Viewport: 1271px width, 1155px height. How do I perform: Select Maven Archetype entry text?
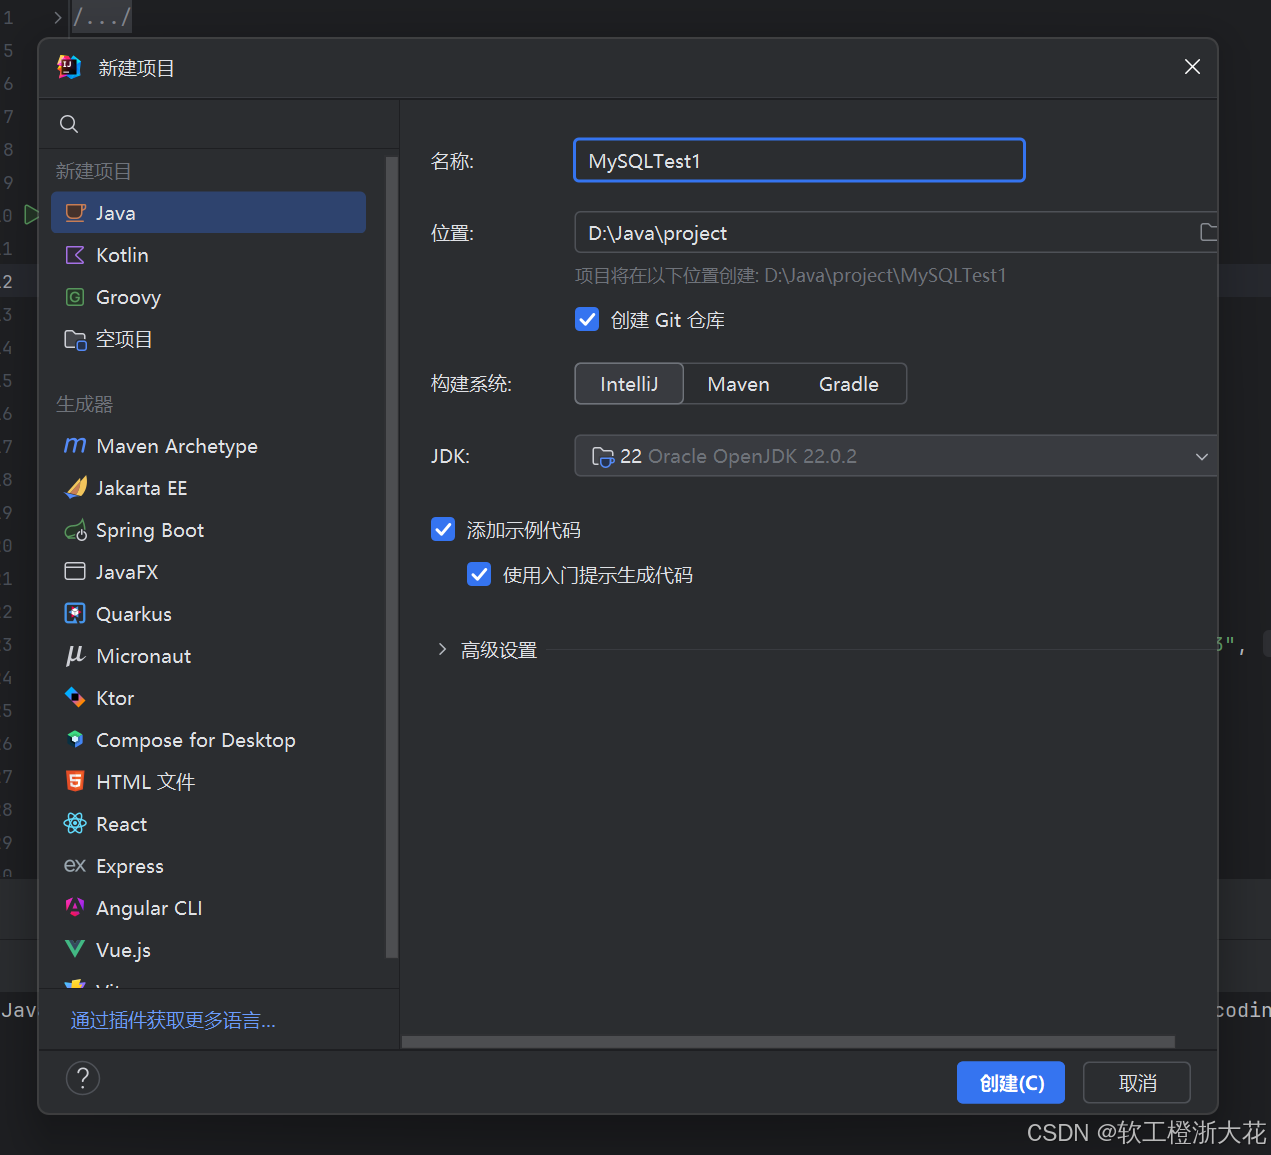(x=177, y=446)
